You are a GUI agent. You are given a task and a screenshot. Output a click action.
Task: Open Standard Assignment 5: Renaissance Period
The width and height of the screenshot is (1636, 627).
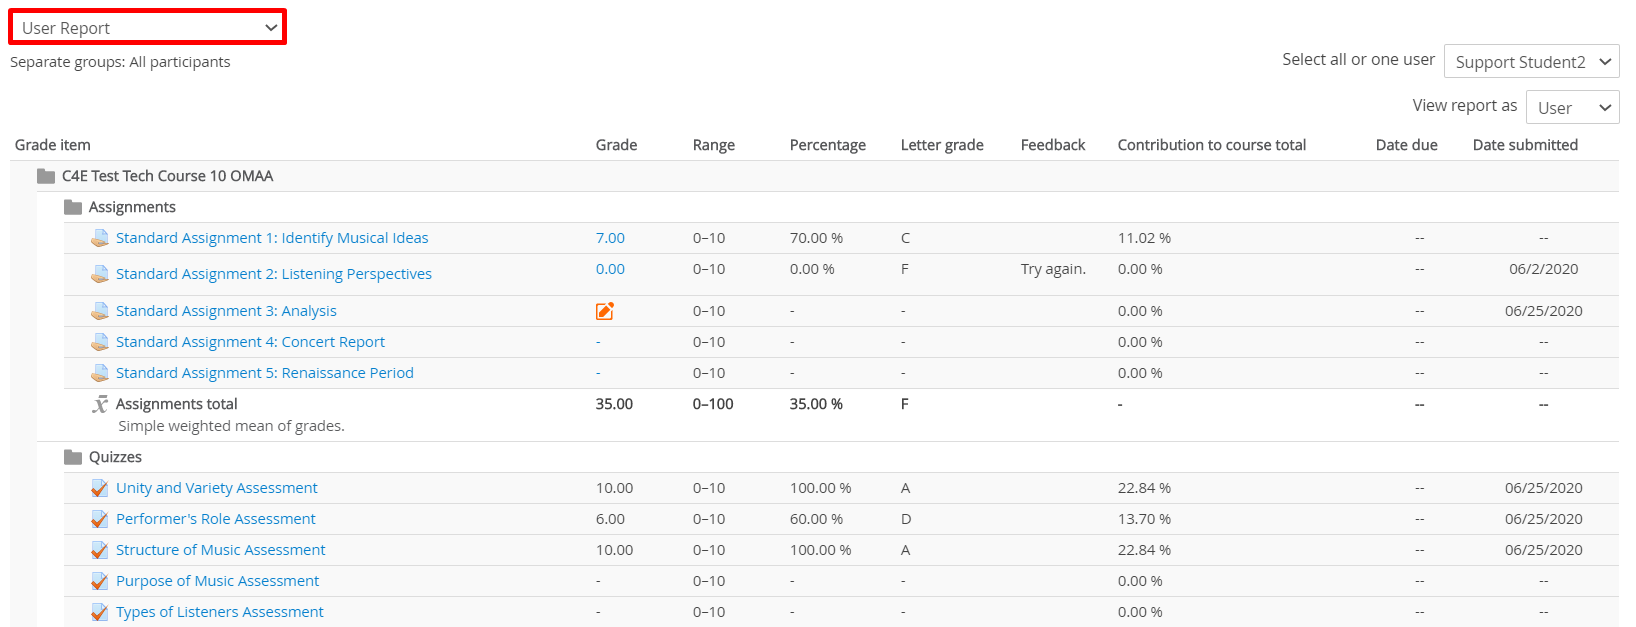coord(264,373)
